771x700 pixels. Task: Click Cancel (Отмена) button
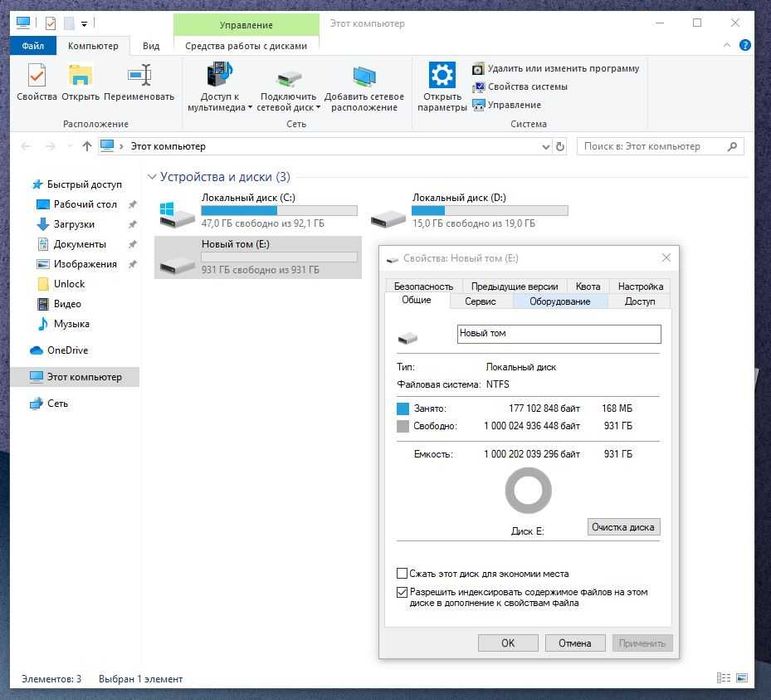tap(575, 643)
